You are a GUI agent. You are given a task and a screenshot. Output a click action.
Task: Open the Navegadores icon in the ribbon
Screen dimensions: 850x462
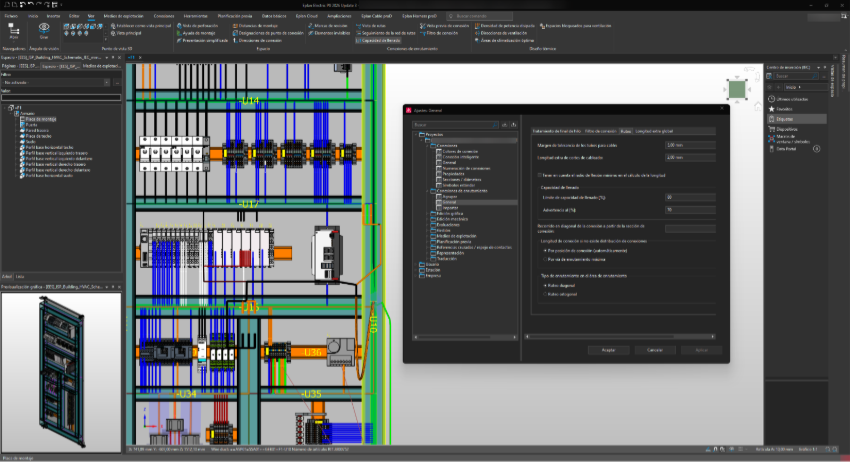[14, 31]
